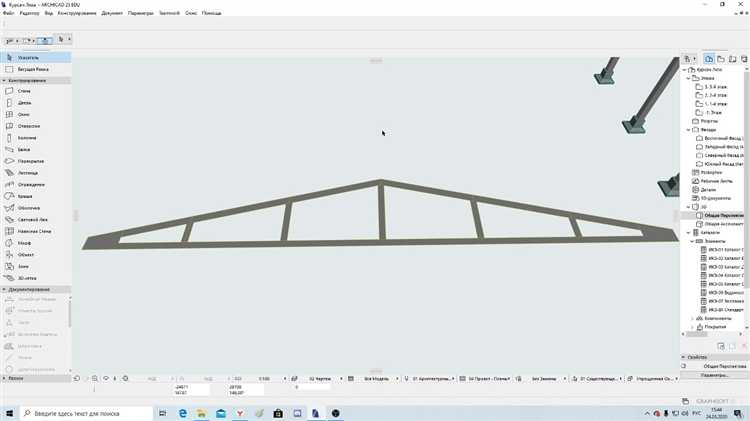This screenshot has height=421, width=750.
Task: Click zoom magnifier icon in bottom bar
Action: [95, 378]
